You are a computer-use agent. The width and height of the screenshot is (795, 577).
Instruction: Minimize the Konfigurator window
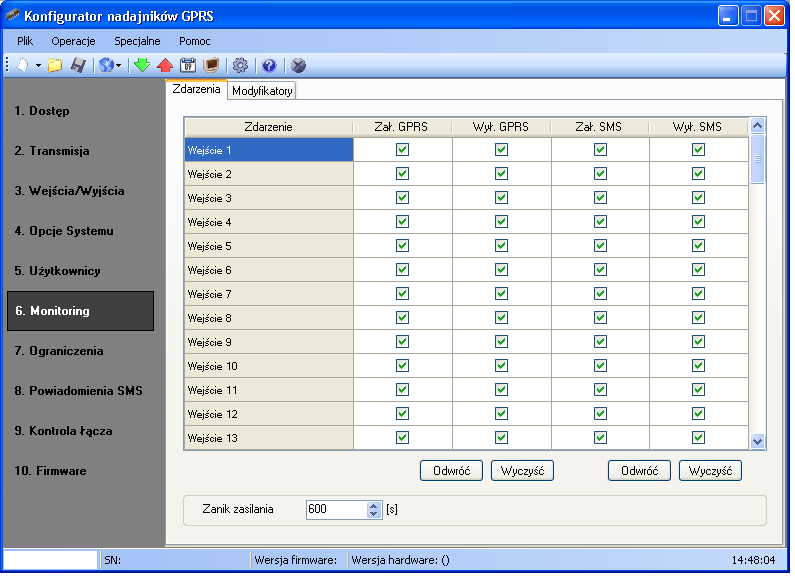728,16
